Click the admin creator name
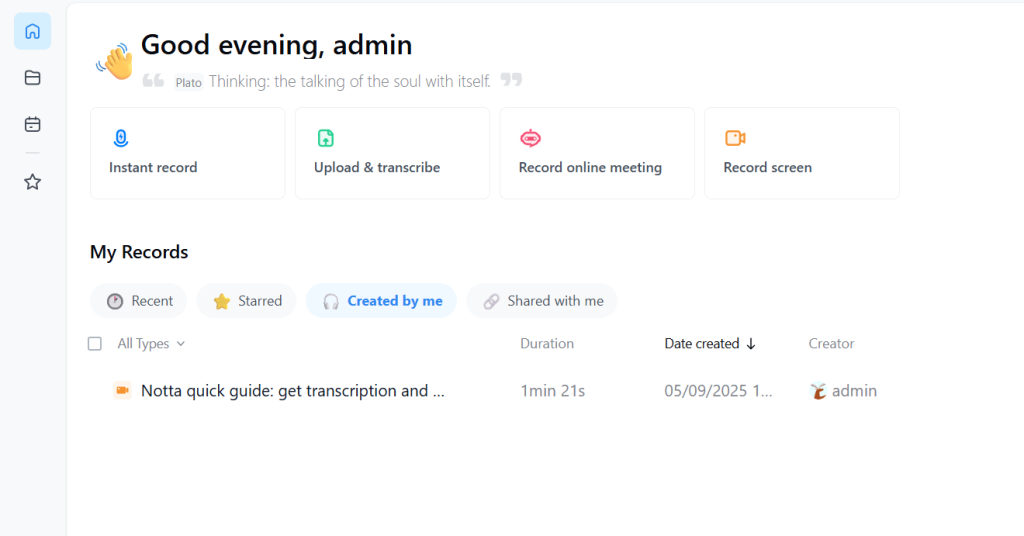This screenshot has width=1024, height=536. click(x=854, y=390)
